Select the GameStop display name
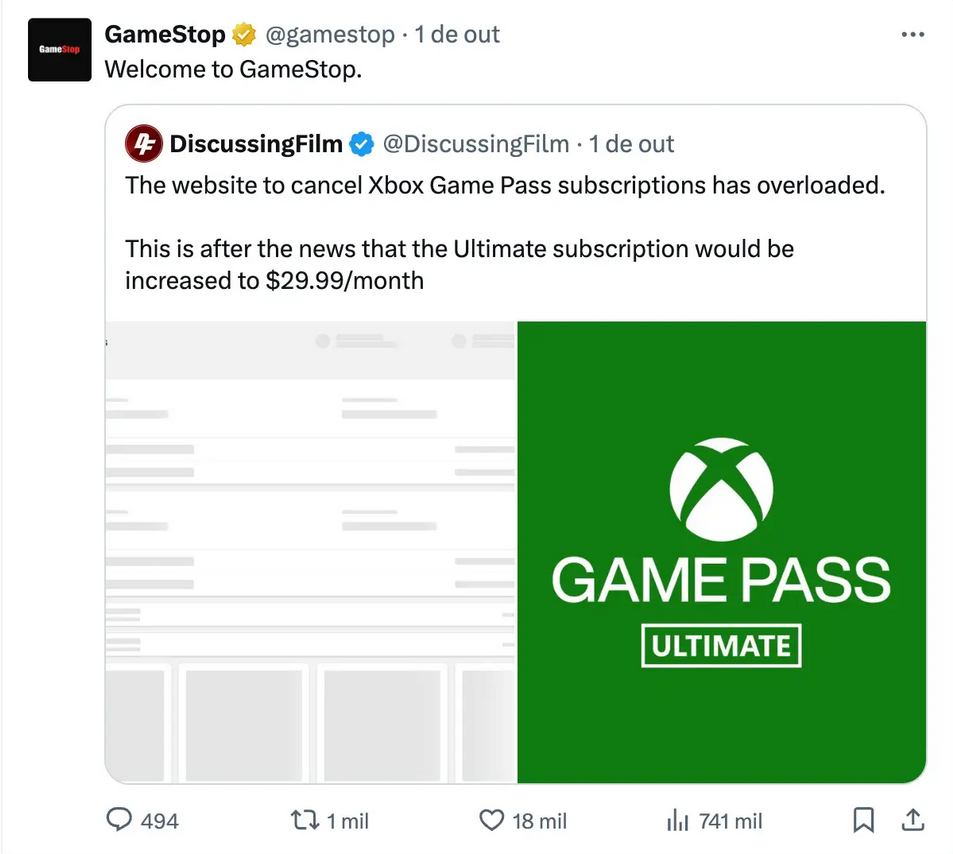The width and height of the screenshot is (953, 854). [x=164, y=33]
